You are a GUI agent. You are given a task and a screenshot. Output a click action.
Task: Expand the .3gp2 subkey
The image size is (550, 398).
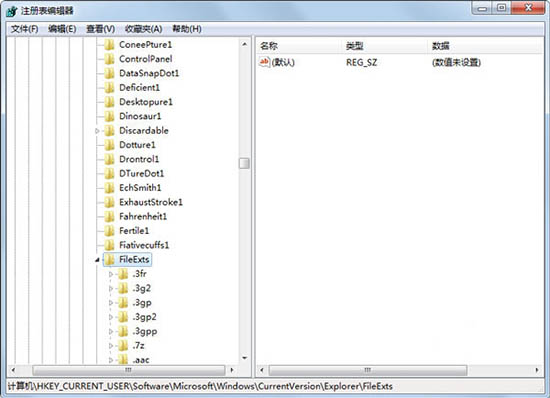111,317
